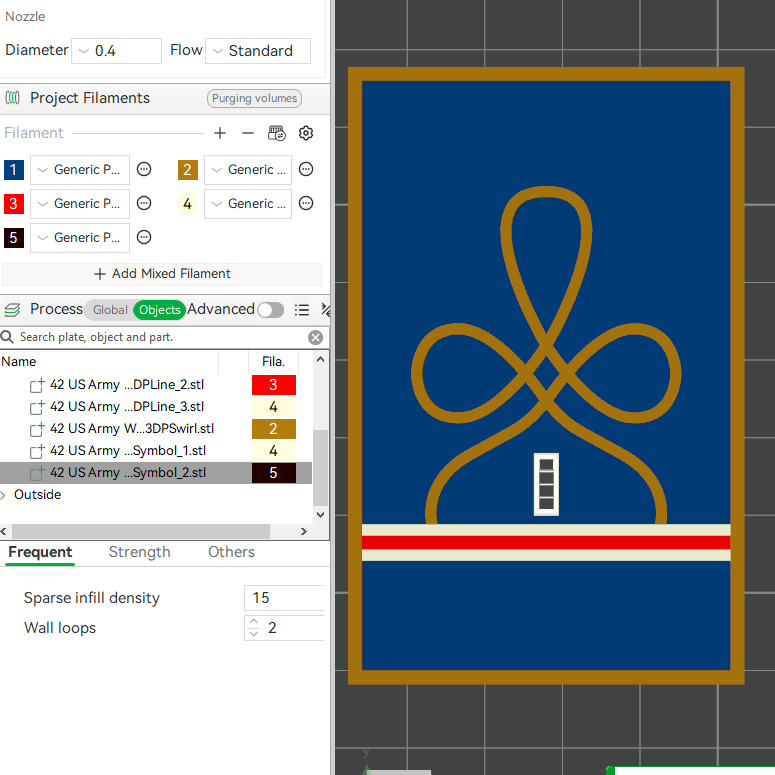The height and width of the screenshot is (775, 775).
Task: Clear the object search field
Action: click(x=315, y=337)
